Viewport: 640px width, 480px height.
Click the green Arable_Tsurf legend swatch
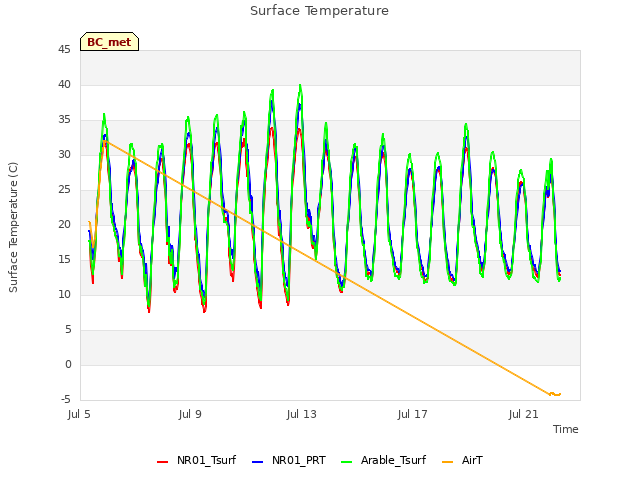tap(347, 462)
